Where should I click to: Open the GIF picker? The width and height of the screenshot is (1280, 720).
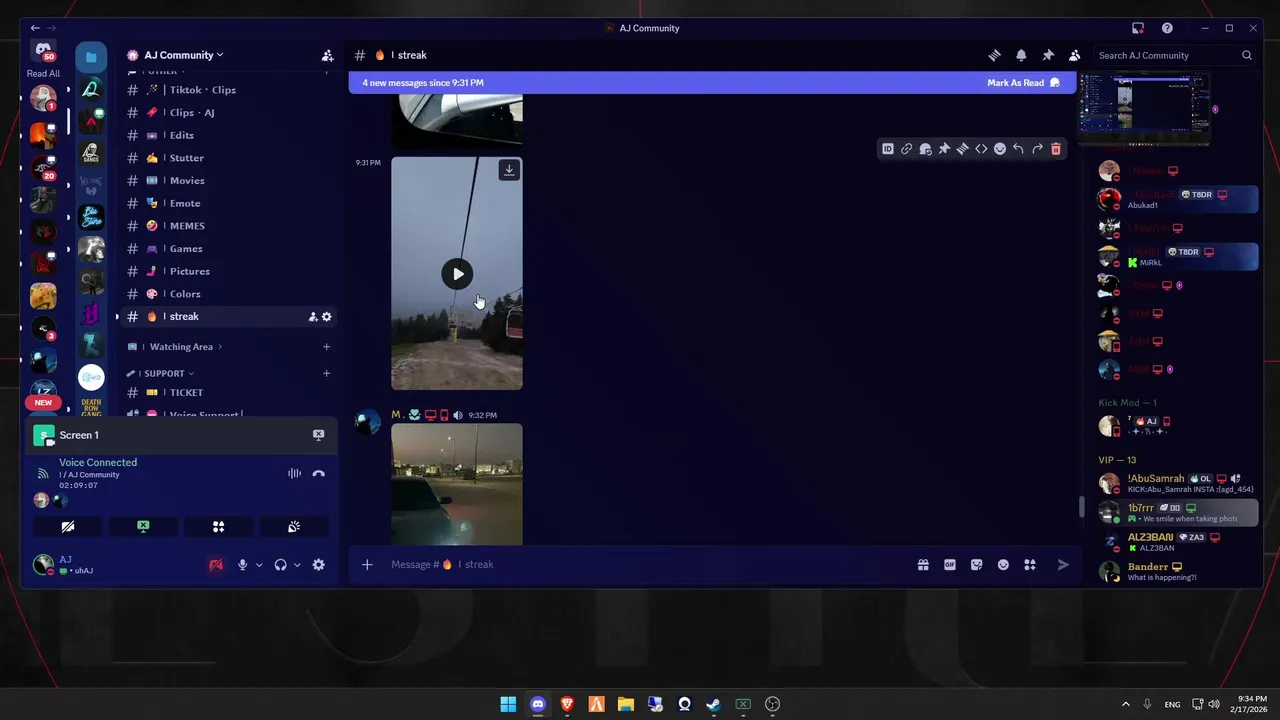click(950, 565)
